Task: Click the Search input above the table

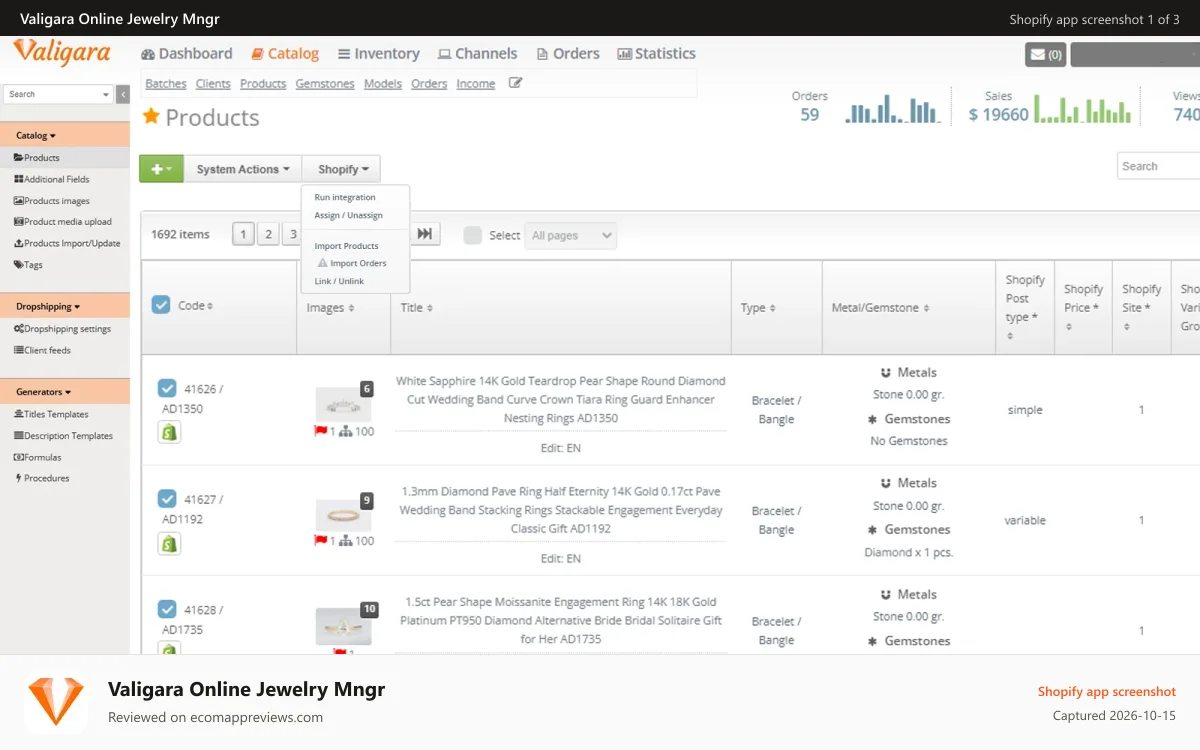Action: pyautogui.click(x=1158, y=166)
